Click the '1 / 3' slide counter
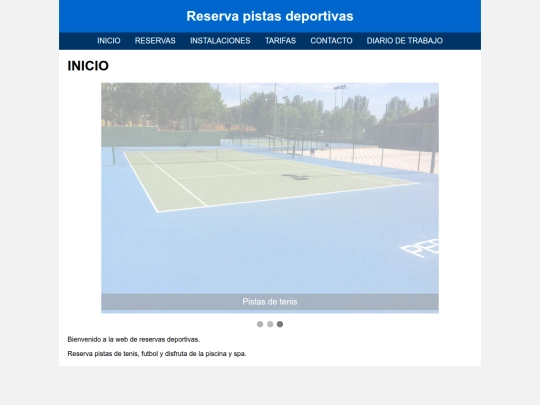Viewport: 540px width, 405px height. [111, 89]
